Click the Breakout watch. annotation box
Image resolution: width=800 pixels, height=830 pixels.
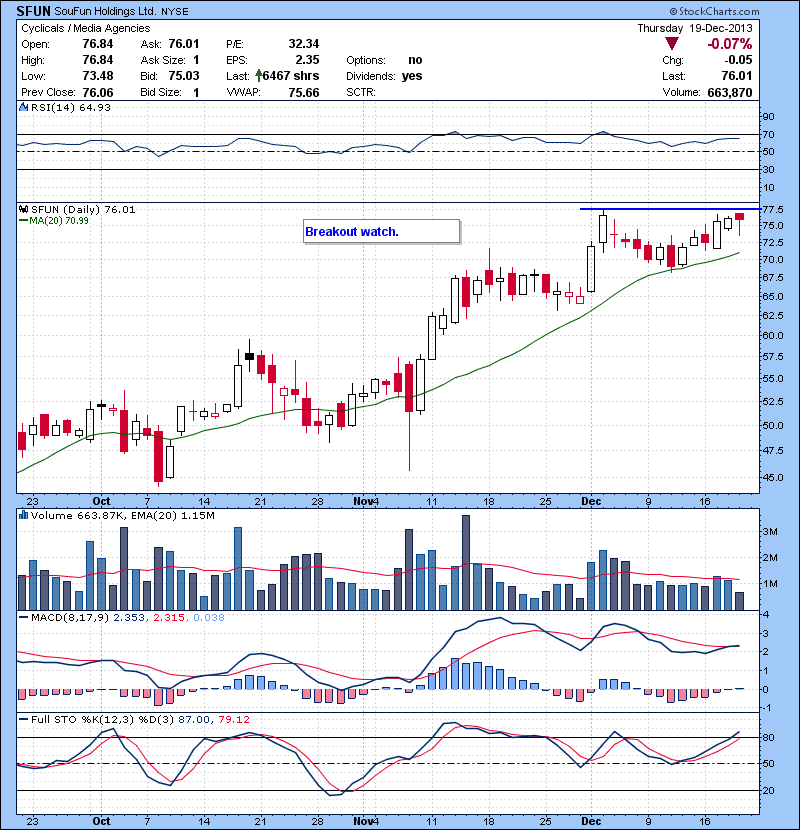point(381,231)
